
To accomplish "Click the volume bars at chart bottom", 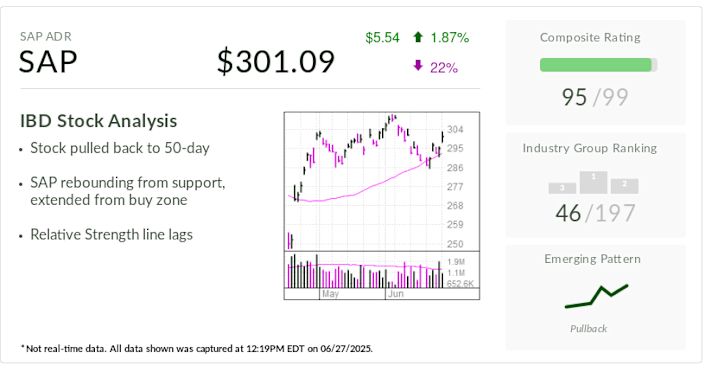I will 365,271.
